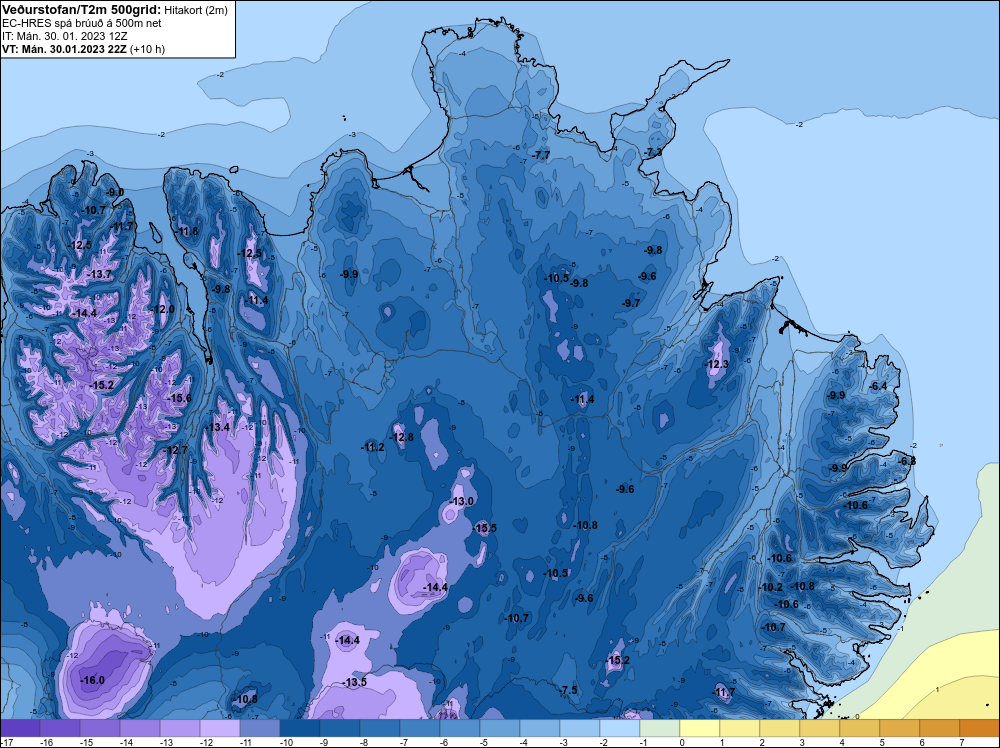Select the pale green legend swatch above -1
The image size is (1000, 748).
tap(659, 728)
